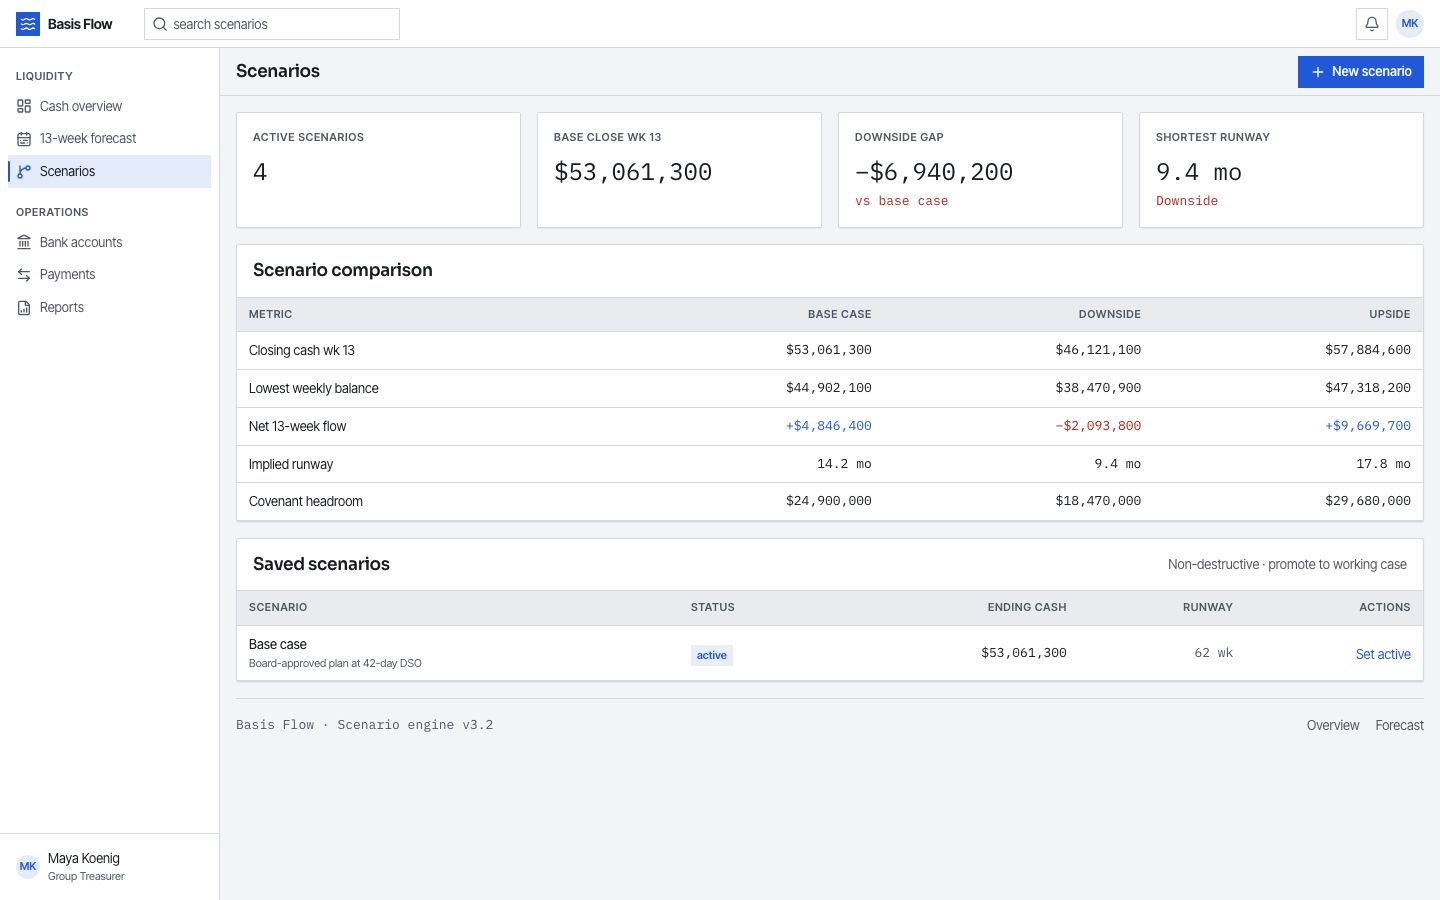Click the UPSIDE column header
Viewport: 1440px width, 900px height.
pyautogui.click(x=1390, y=314)
